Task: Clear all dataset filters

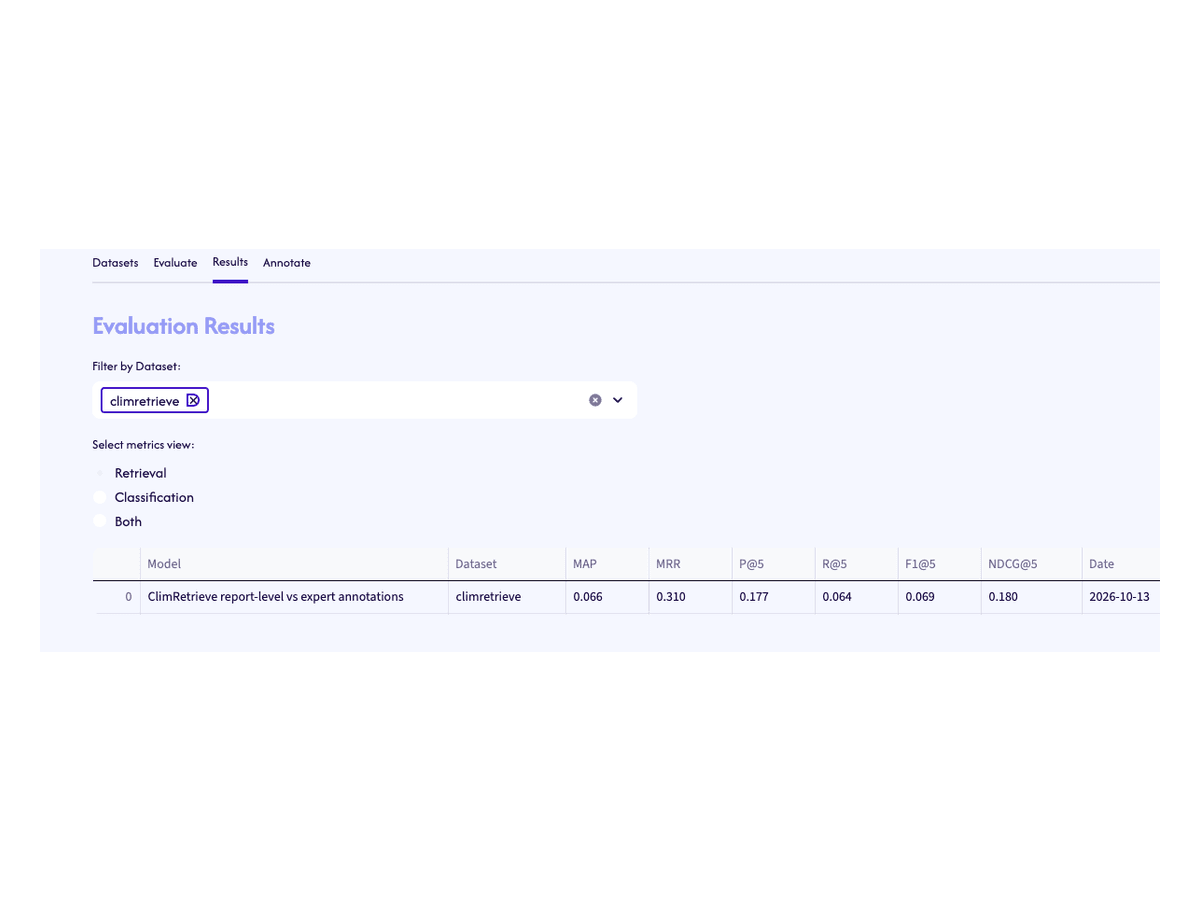Action: tap(595, 400)
